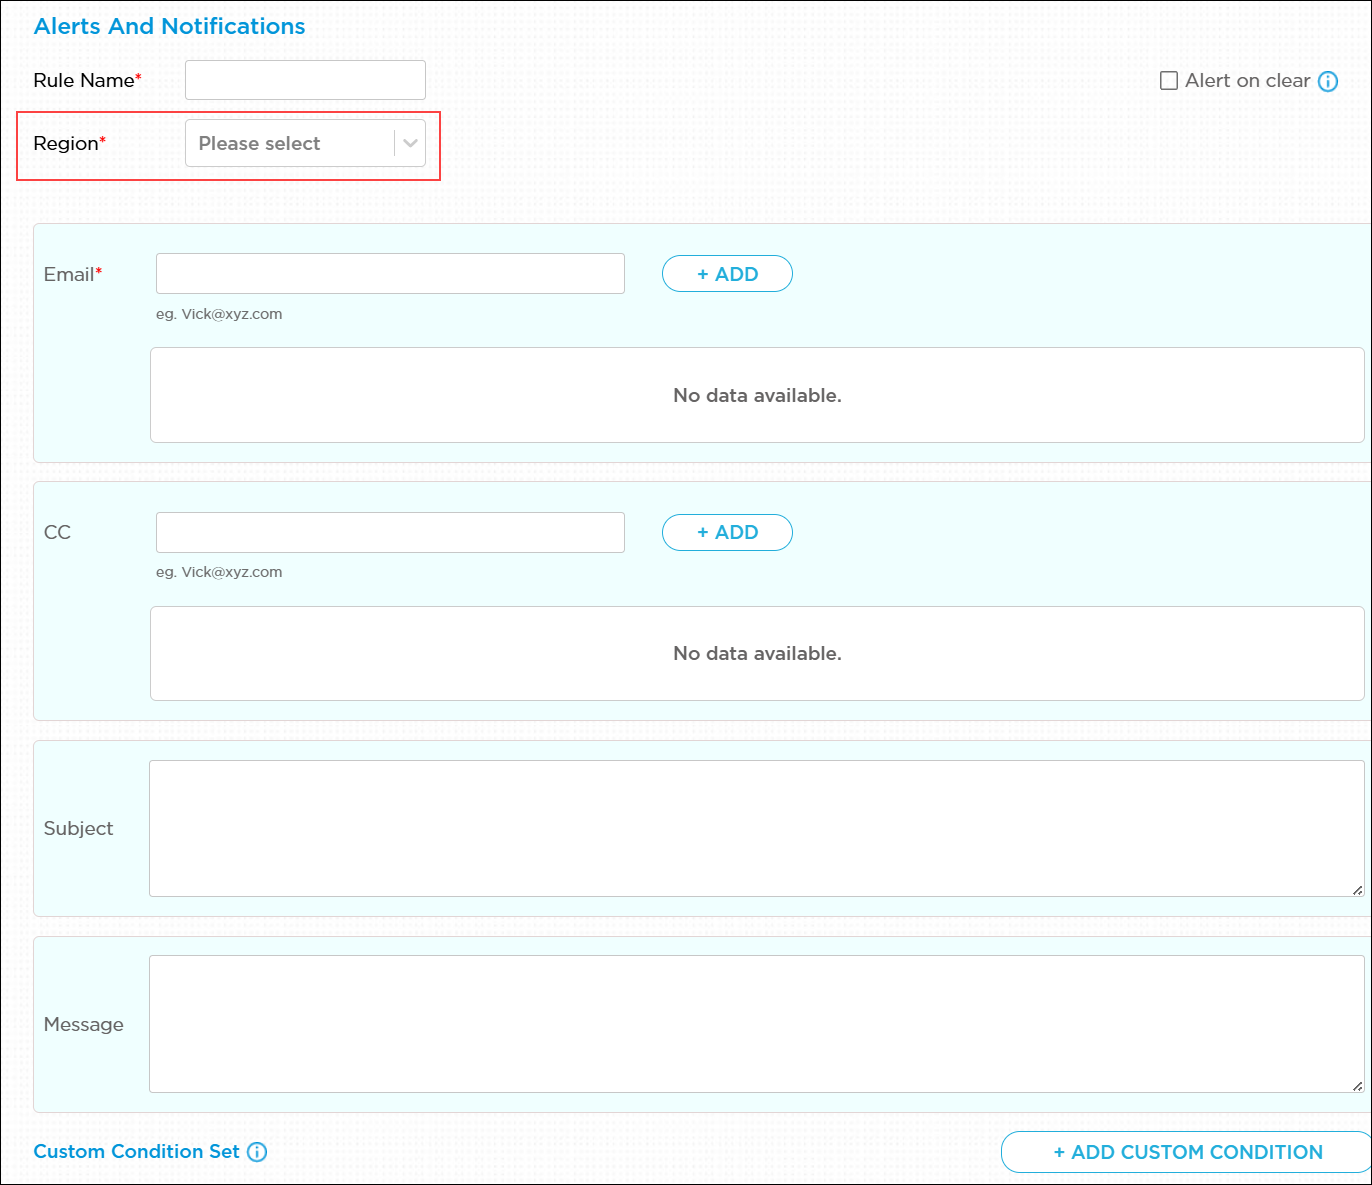Click the empty Email recipients list box

point(756,395)
